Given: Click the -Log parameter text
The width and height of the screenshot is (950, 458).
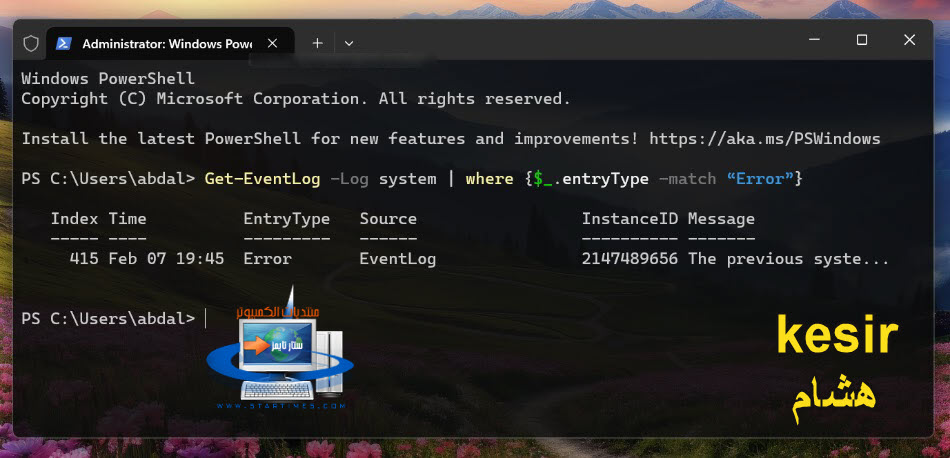Looking at the screenshot, I should (350, 179).
